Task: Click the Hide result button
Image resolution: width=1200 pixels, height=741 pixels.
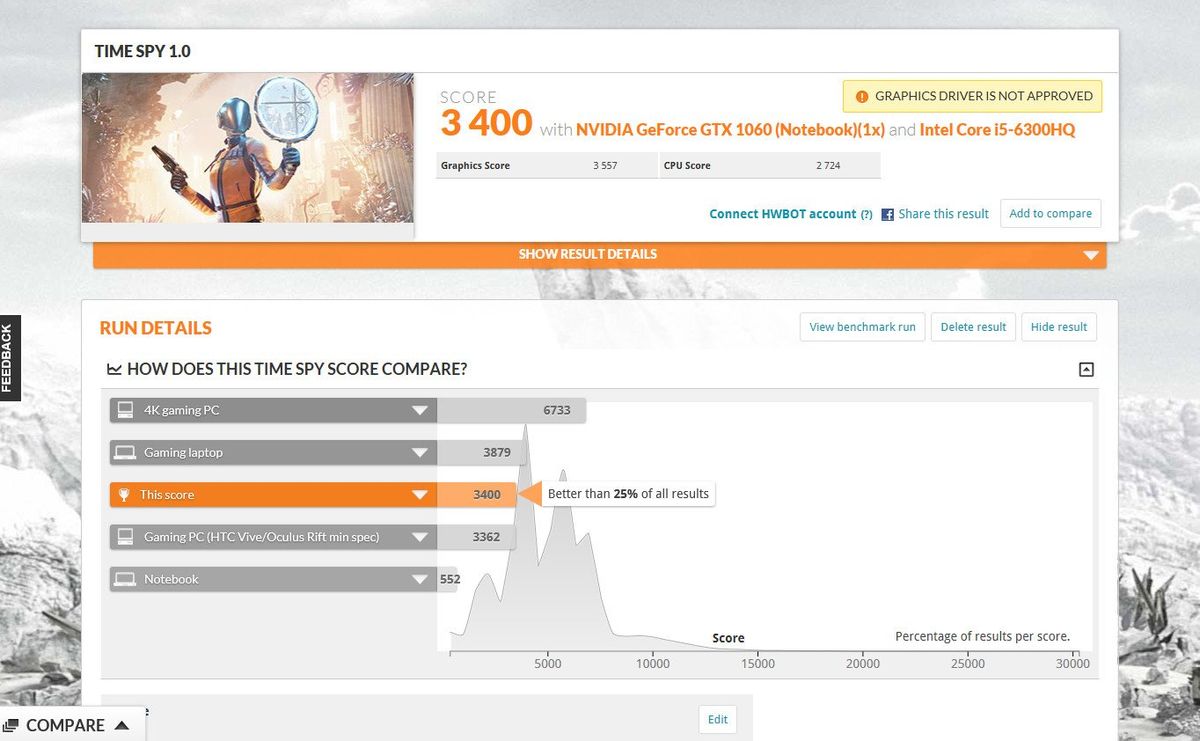Action: [1059, 327]
